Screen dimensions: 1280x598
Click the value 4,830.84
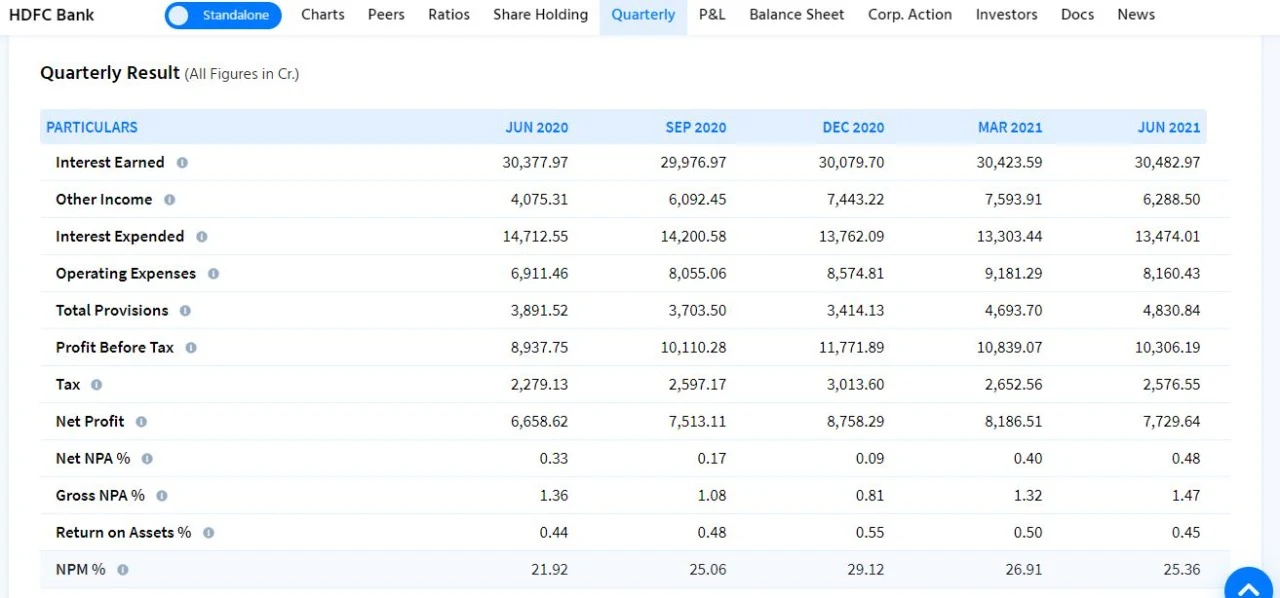click(1171, 311)
